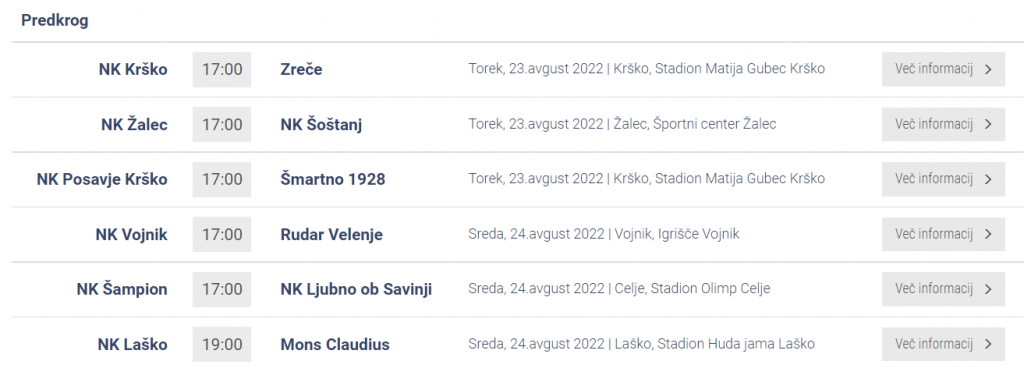Click the NK Krško team name
This screenshot has height=368, width=1024.
pyautogui.click(x=133, y=69)
